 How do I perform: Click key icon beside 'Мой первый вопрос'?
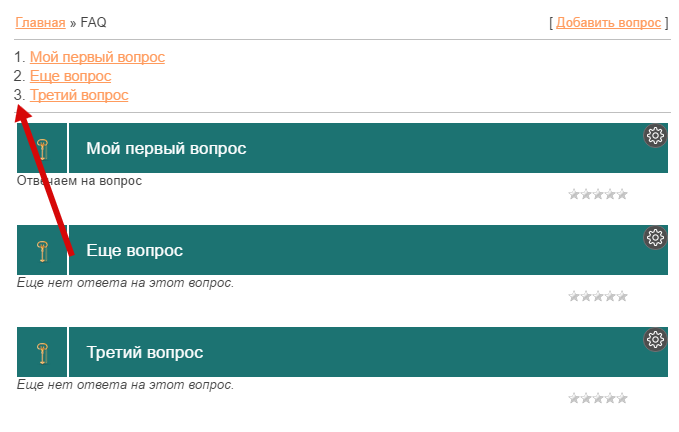[42, 149]
